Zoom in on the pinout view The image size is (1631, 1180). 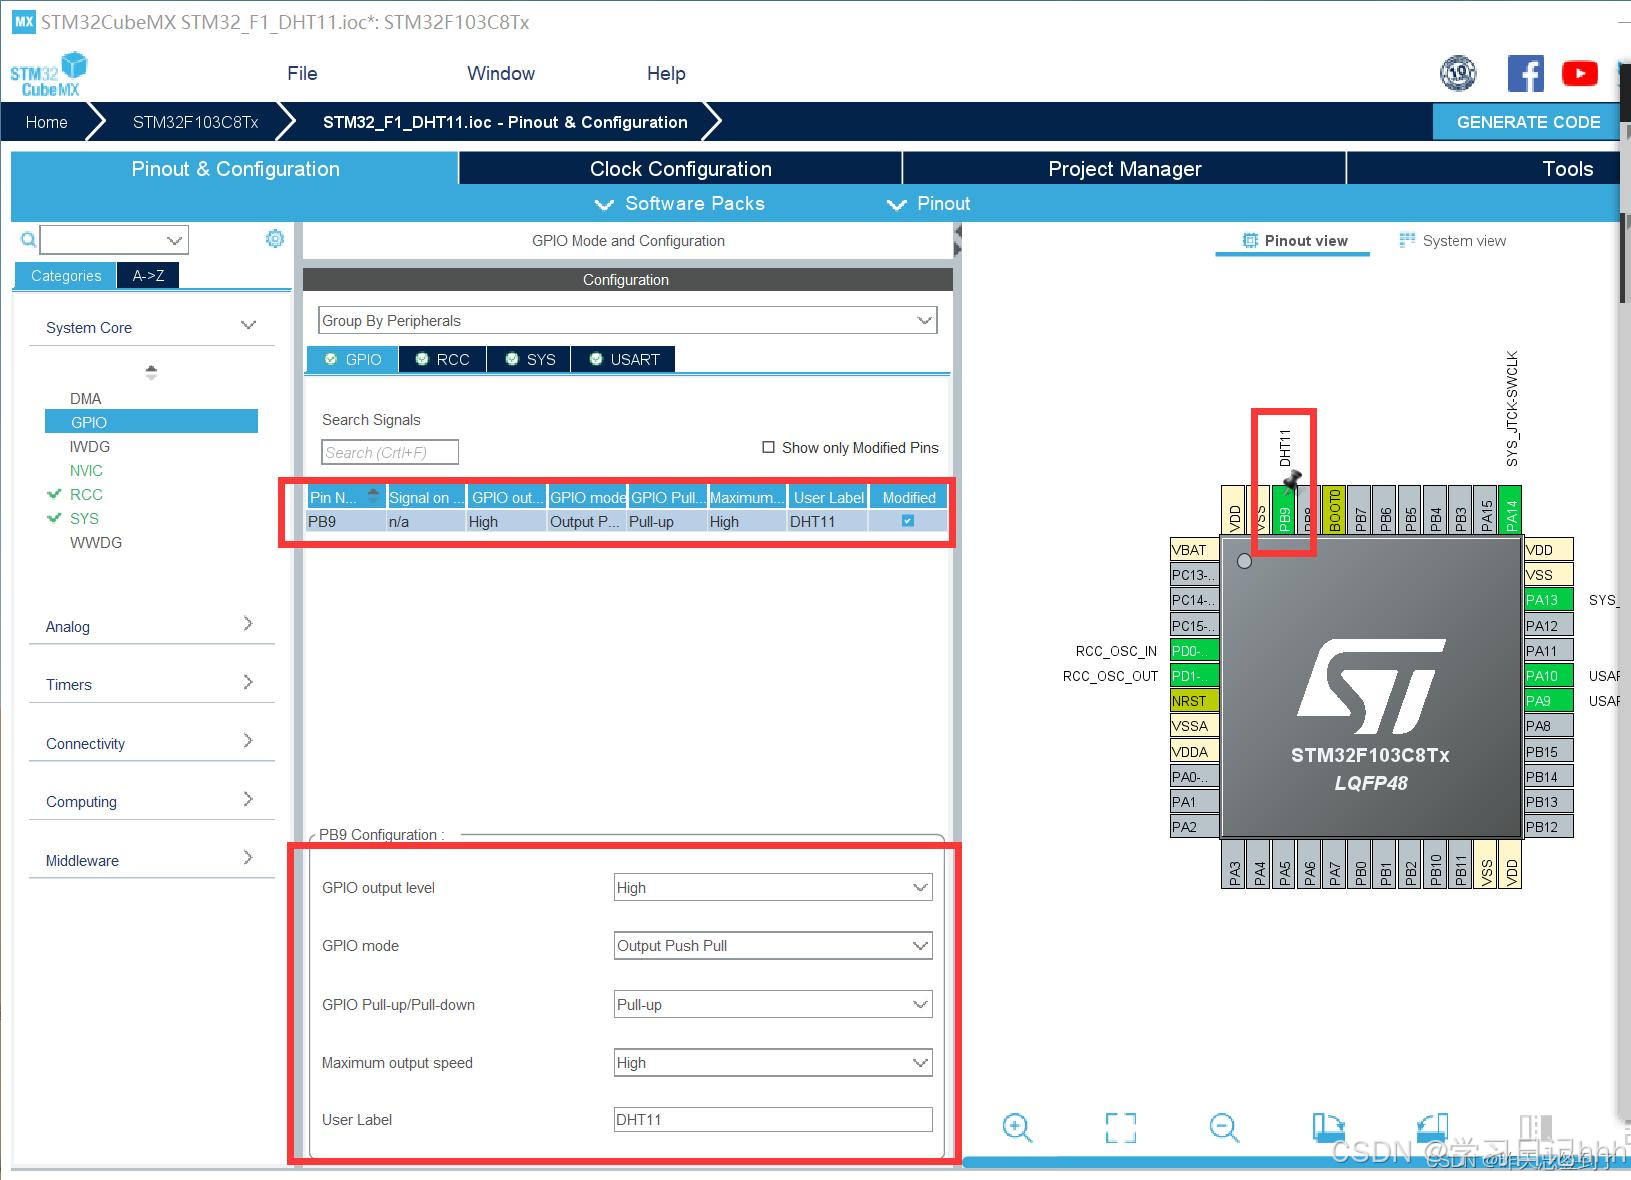1017,1128
